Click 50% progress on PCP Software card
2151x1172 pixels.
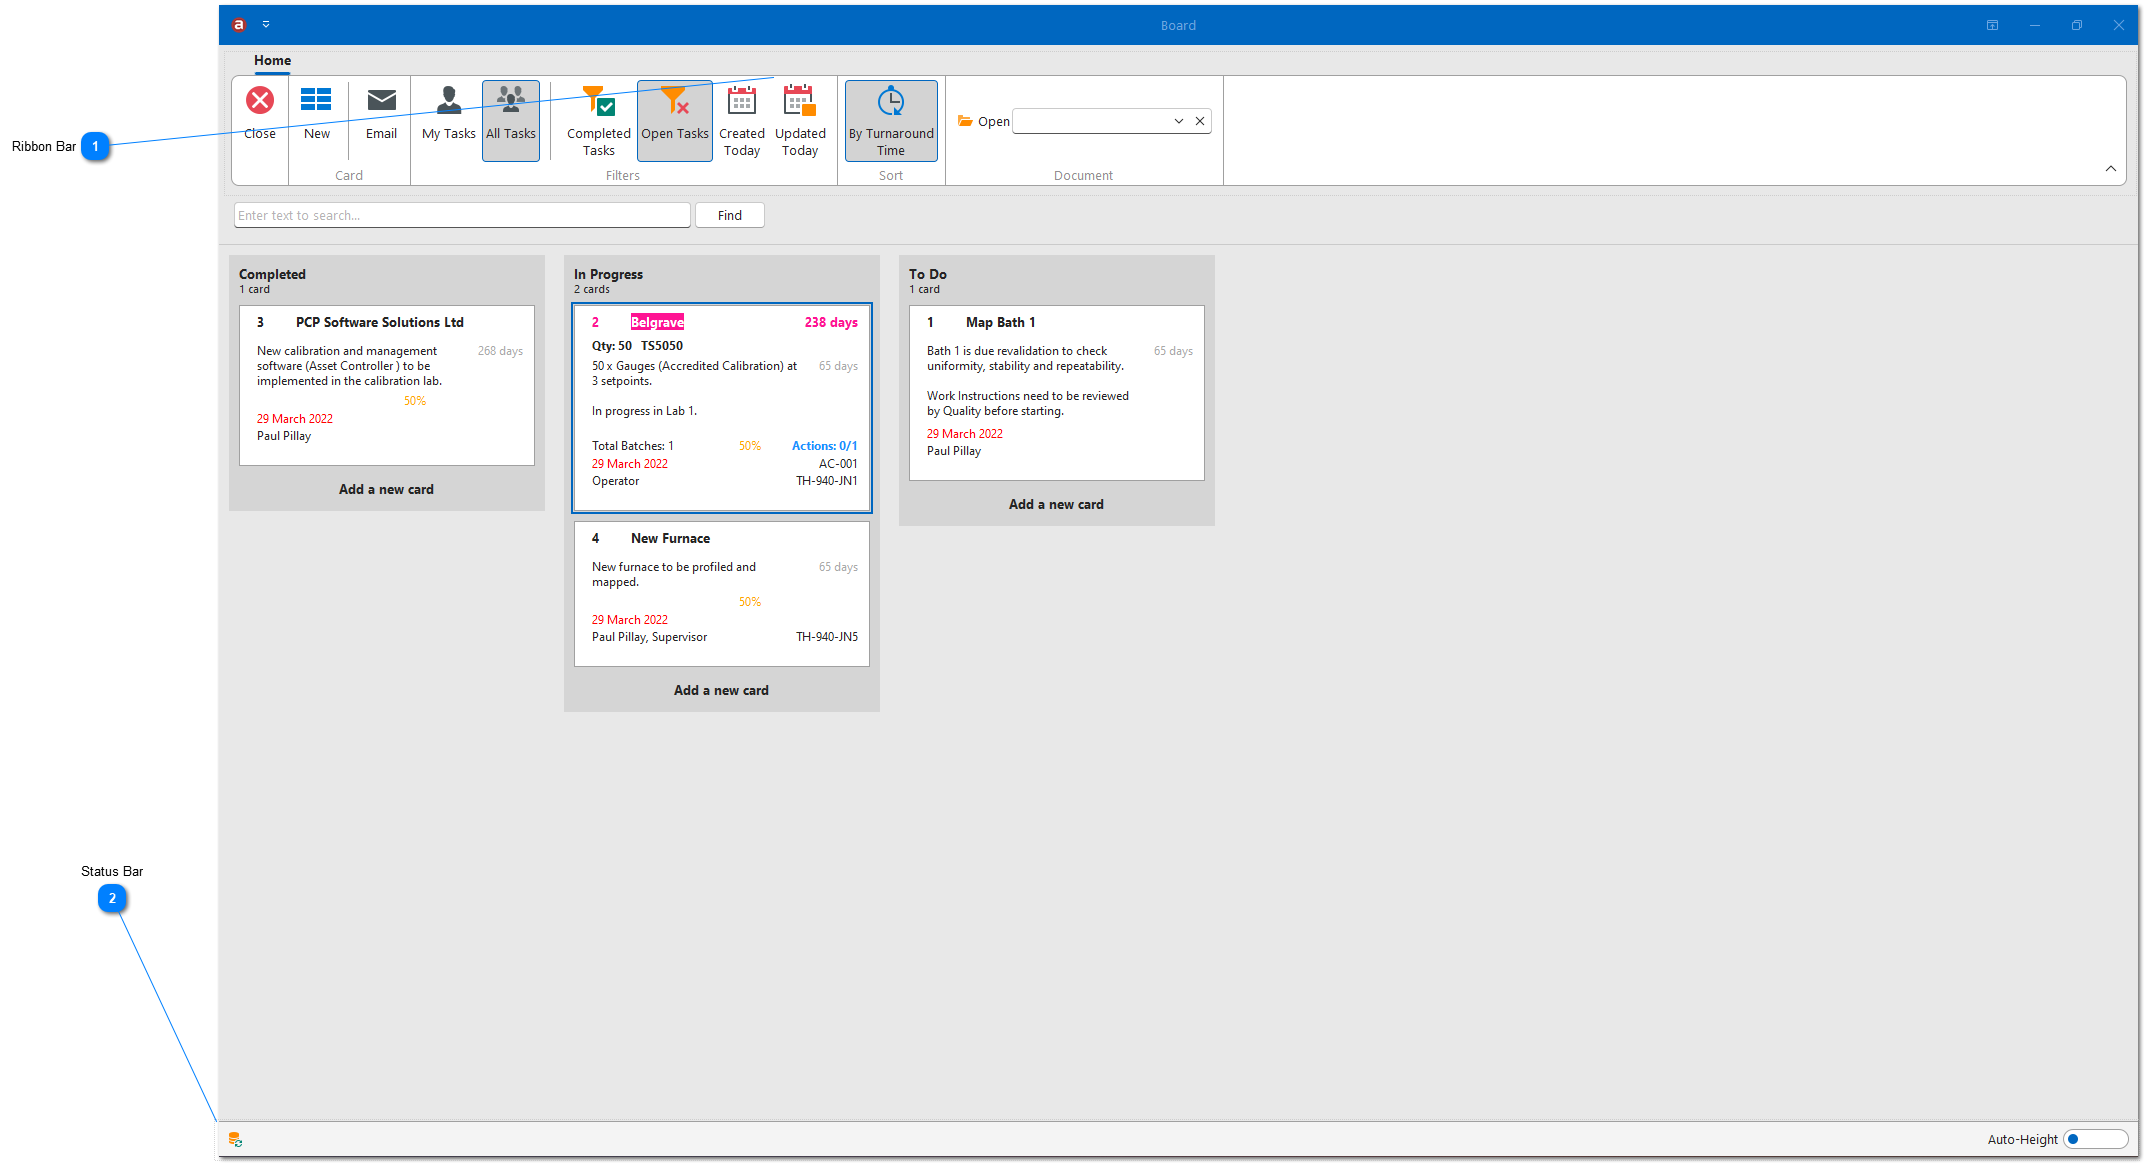pyautogui.click(x=415, y=401)
